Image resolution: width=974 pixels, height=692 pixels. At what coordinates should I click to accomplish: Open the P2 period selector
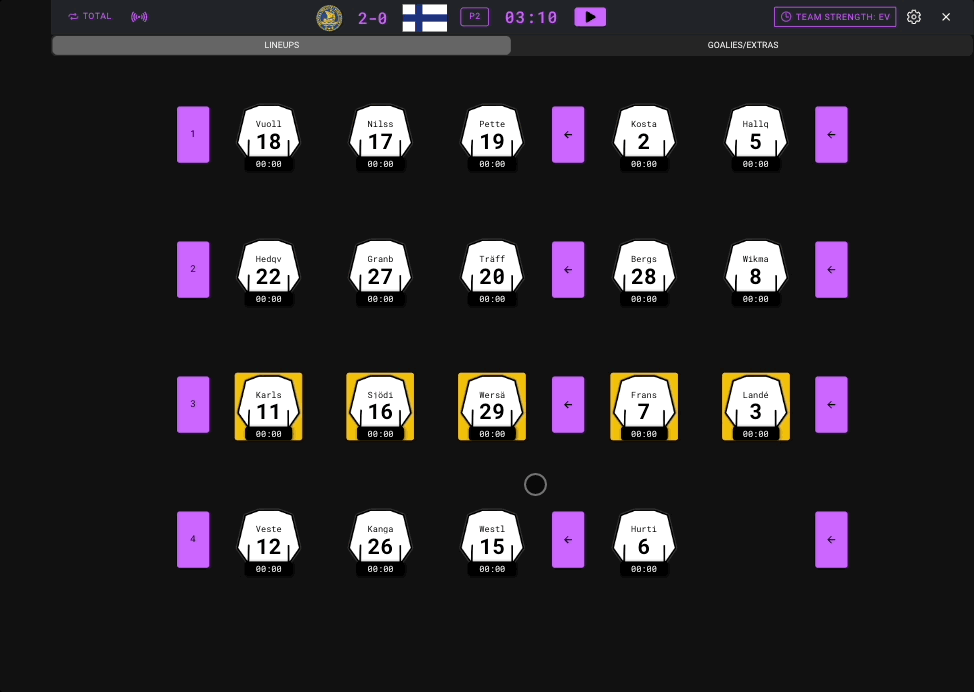pyautogui.click(x=474, y=17)
